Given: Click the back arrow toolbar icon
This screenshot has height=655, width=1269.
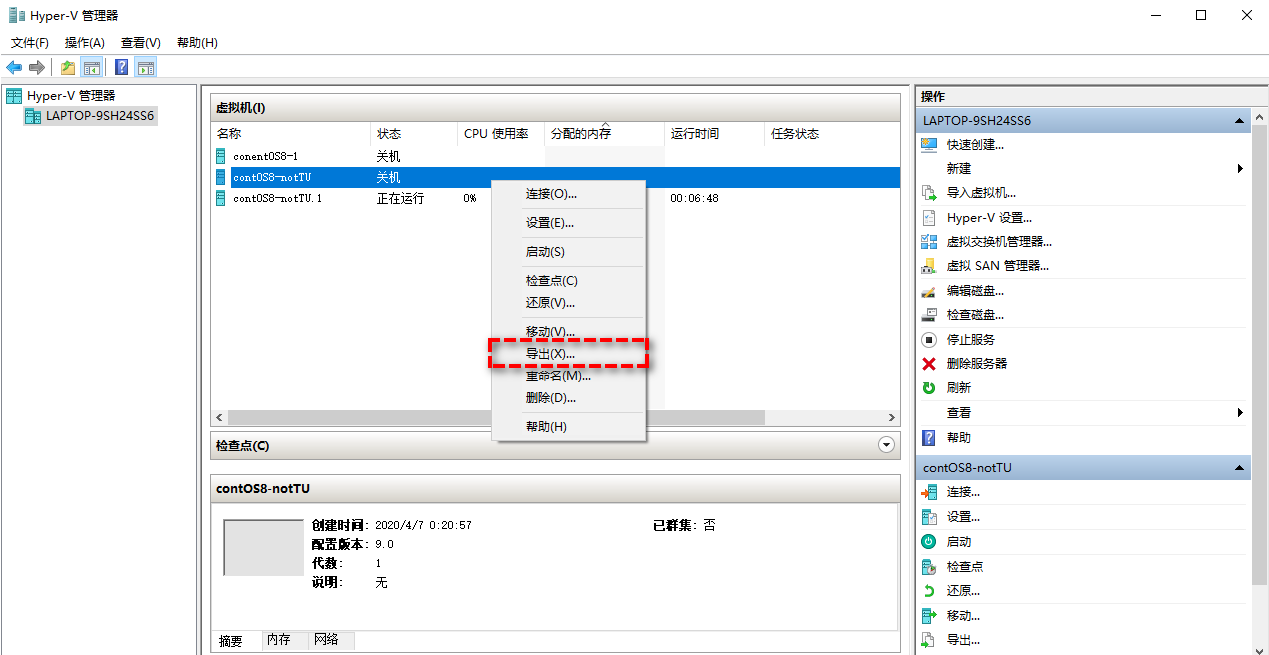Looking at the screenshot, I should [14, 67].
